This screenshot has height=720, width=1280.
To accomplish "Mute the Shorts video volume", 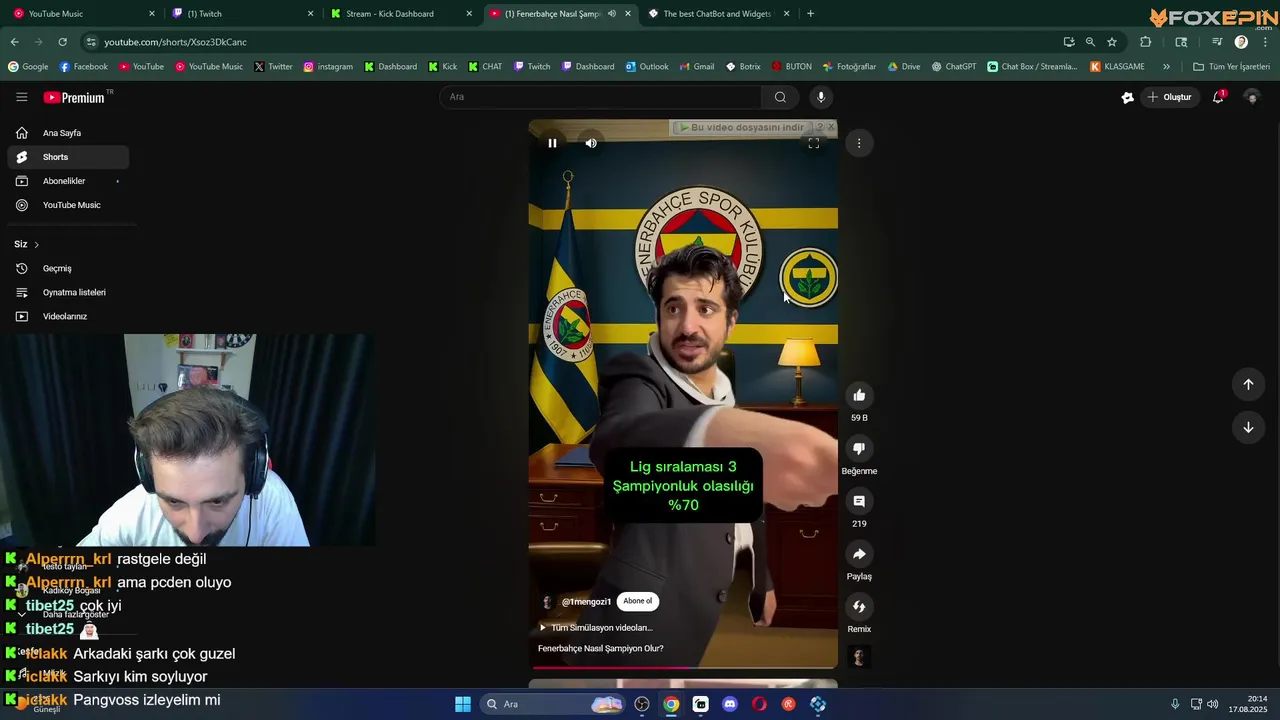I will pos(591,143).
